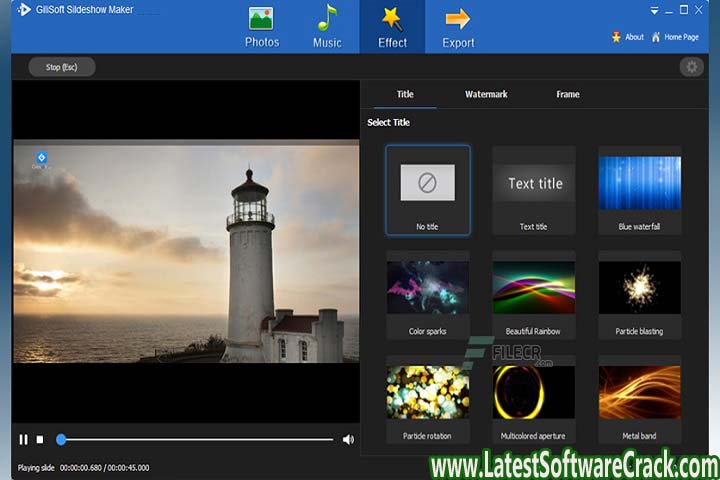This screenshot has height=480, width=720.
Task: Mute the speaker volume icon
Action: click(x=348, y=439)
